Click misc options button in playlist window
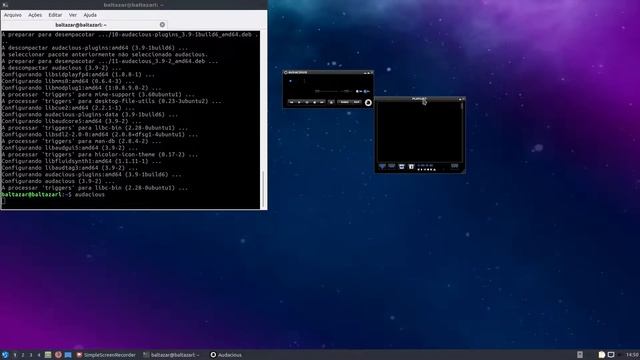 [411, 167]
